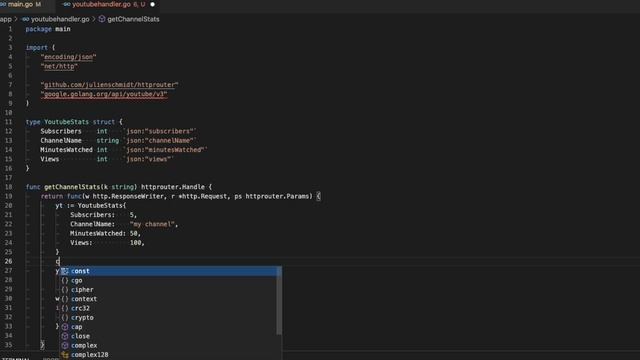Click line number 26 in gutter
This screenshot has width=640, height=360.
(x=9, y=261)
